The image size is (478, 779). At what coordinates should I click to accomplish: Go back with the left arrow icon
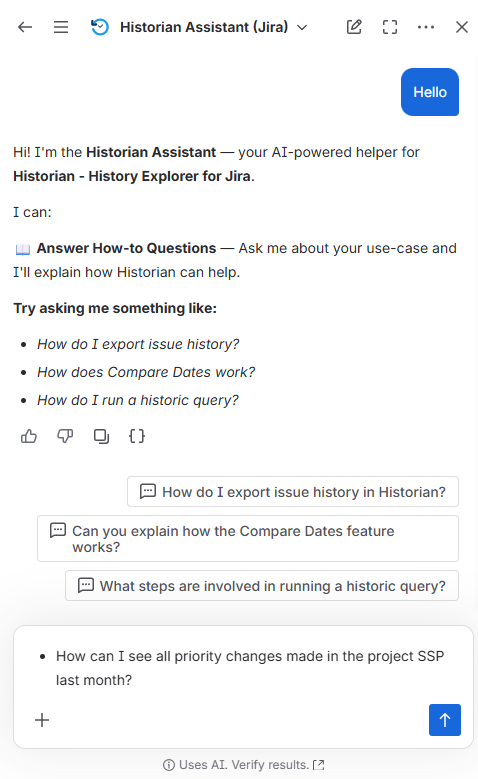(25, 27)
